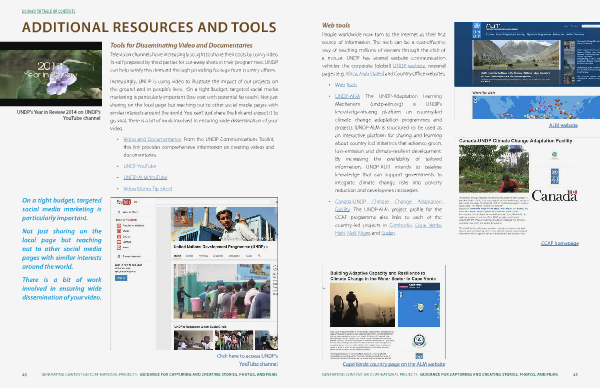Click the ALM website screenshot with mountain photo
600x388 pixels.
coord(527,70)
